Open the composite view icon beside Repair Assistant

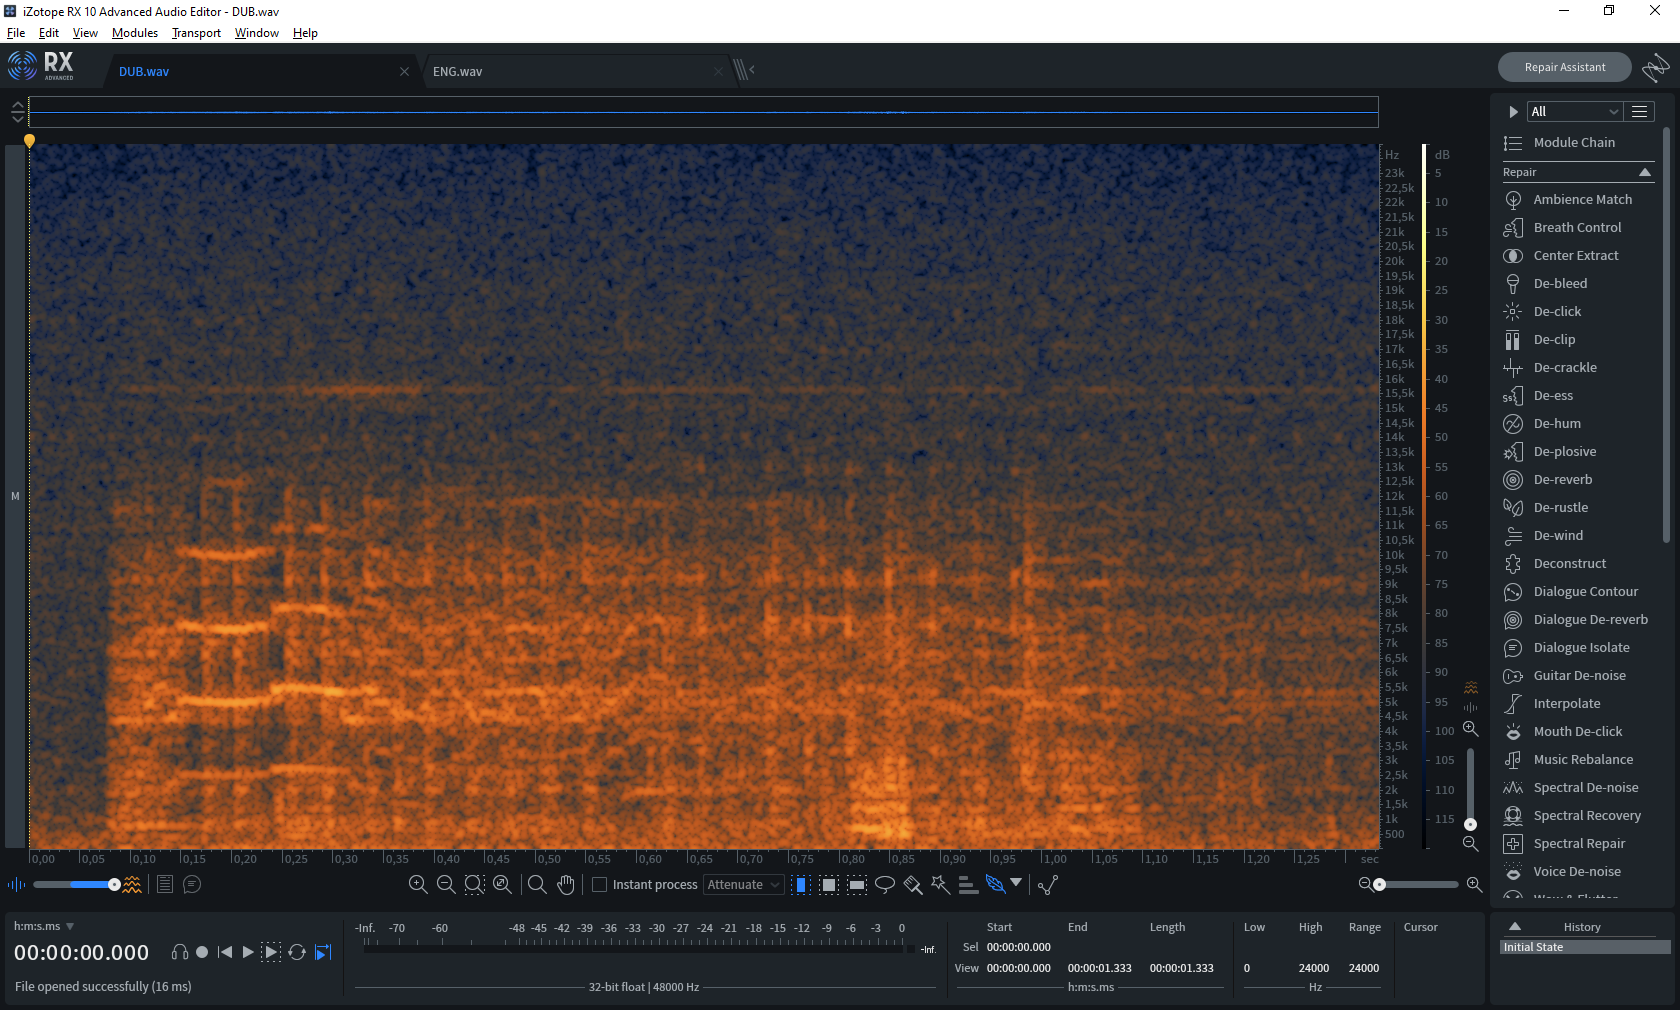[1656, 67]
